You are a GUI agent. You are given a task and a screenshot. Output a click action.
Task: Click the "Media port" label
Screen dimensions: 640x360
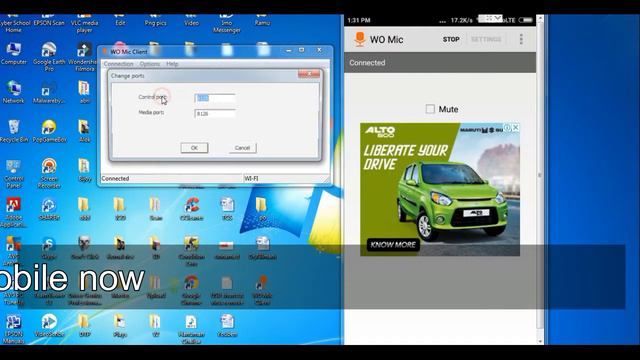click(x=151, y=112)
